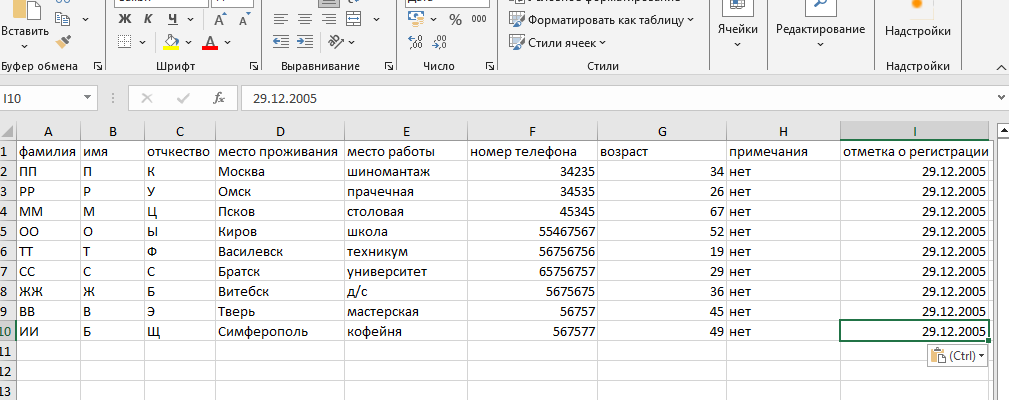Click the Paste (Вставить) button
1009x400 pixels.
coord(24,19)
